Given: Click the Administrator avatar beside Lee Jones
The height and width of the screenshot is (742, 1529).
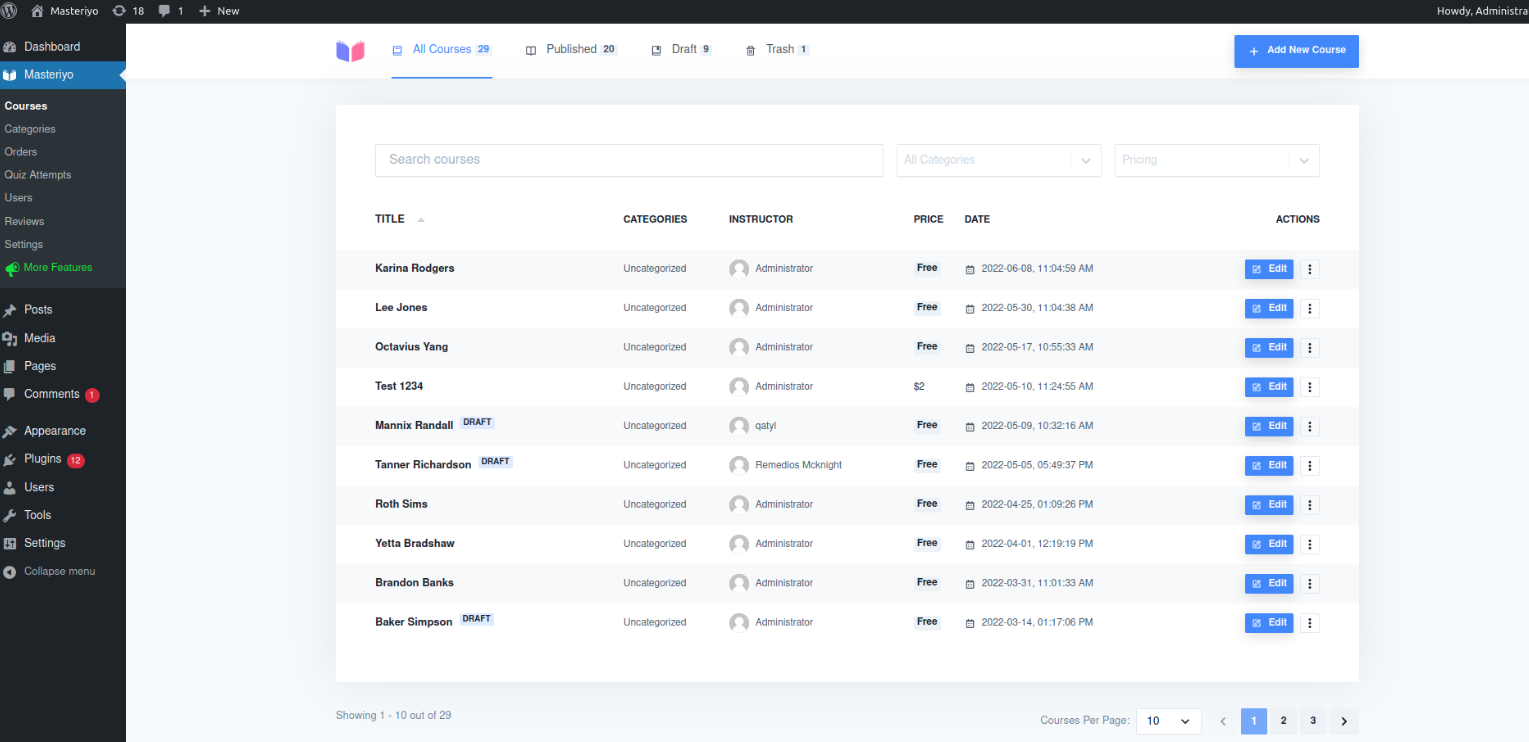Looking at the screenshot, I should [739, 308].
